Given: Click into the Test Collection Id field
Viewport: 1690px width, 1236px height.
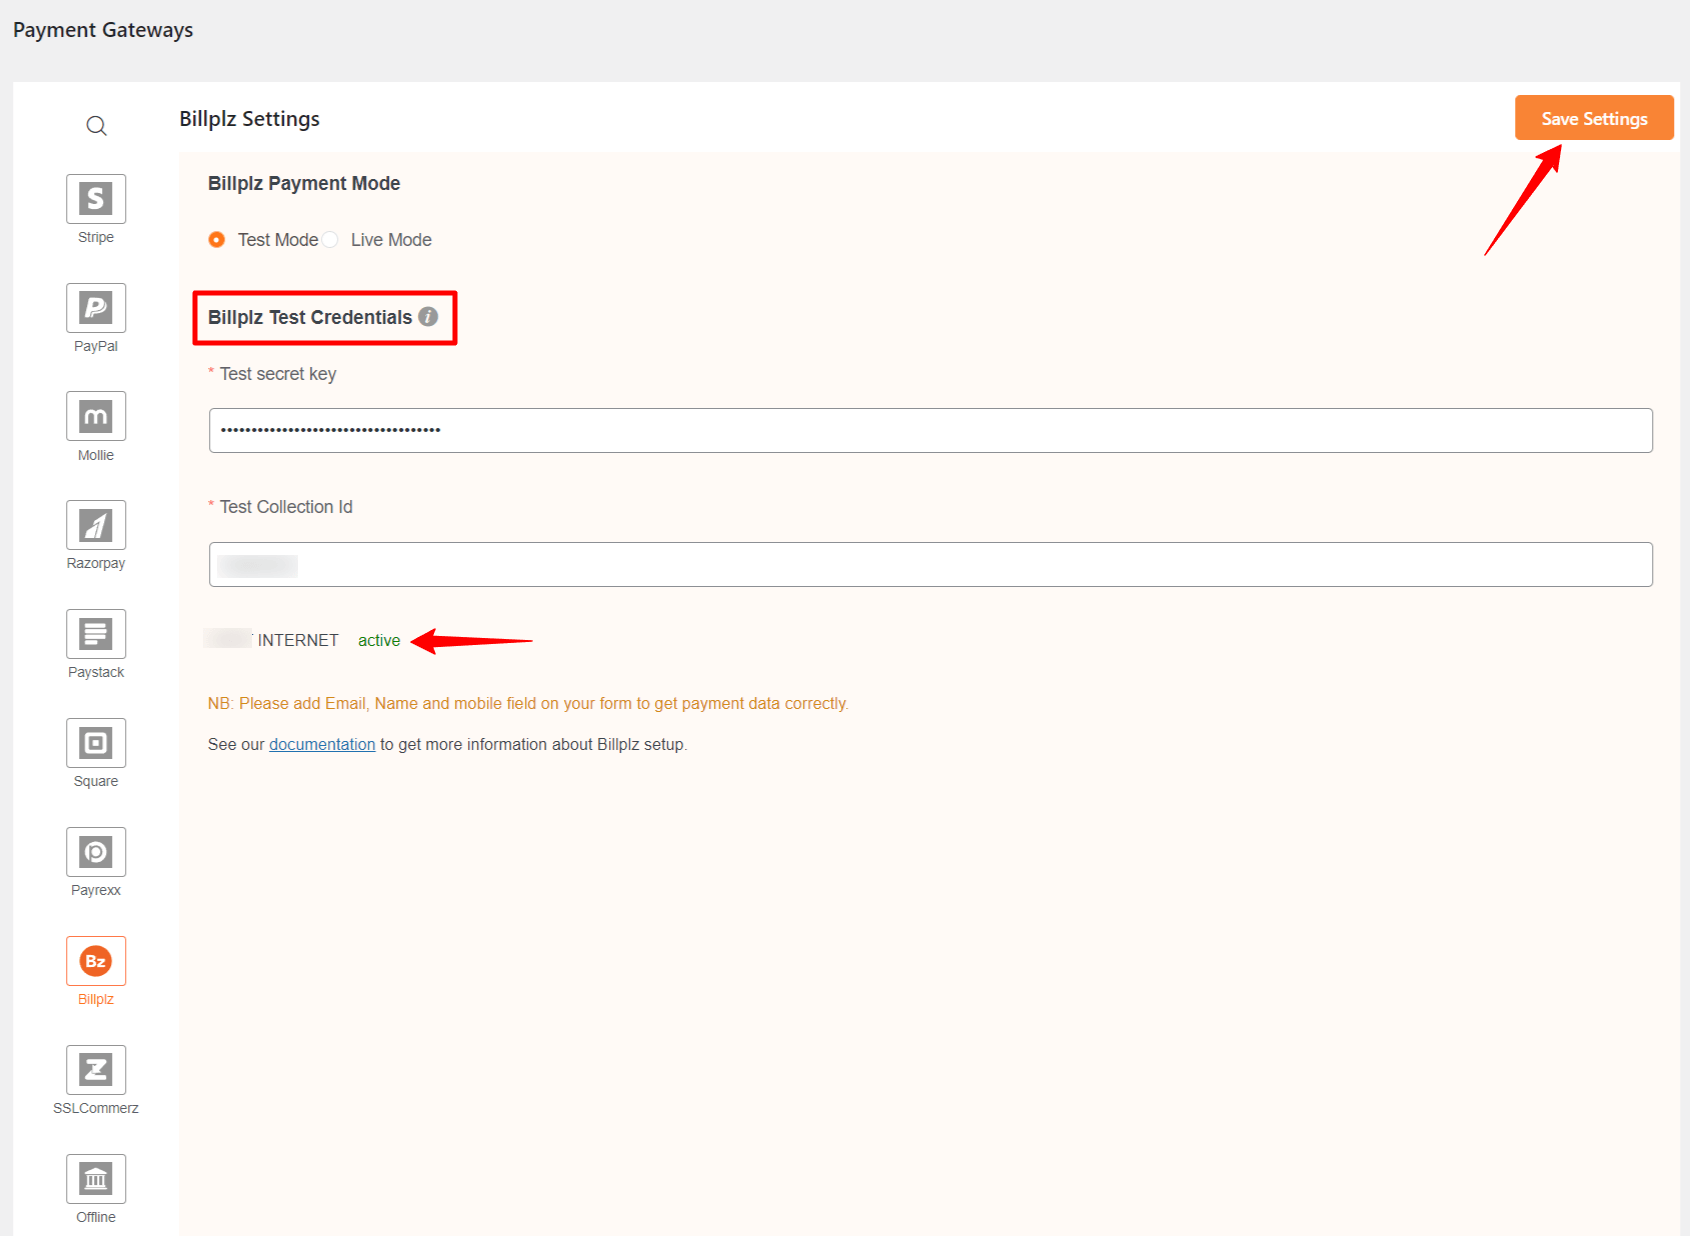Looking at the screenshot, I should [930, 564].
